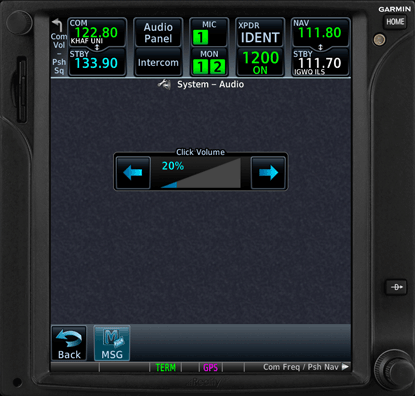Click the Com Freq arrow indicator
The height and width of the screenshot is (396, 415).
(x=345, y=367)
